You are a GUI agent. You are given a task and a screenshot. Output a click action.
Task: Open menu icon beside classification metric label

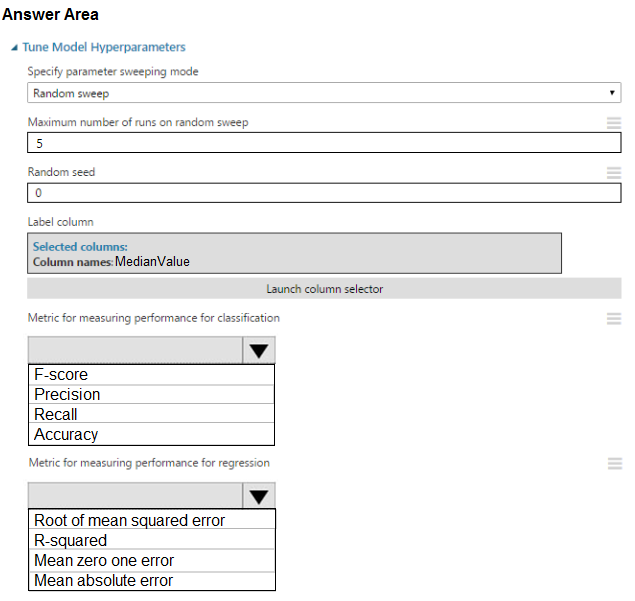coord(614,319)
